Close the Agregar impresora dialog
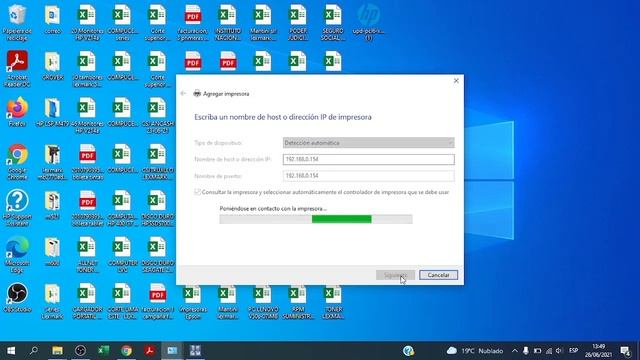 (x=456, y=81)
